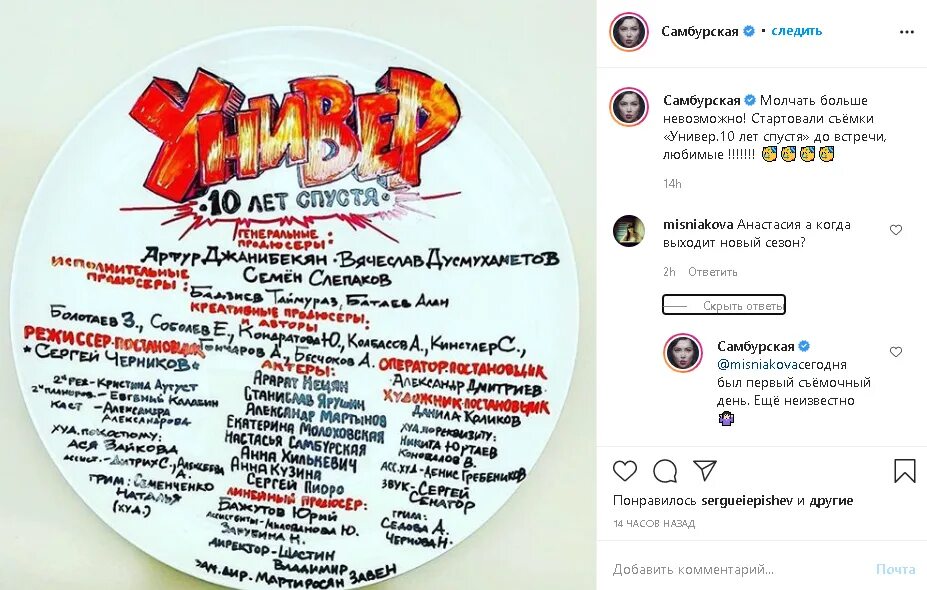Collapse replies with Скрыть ответы

pos(724,305)
